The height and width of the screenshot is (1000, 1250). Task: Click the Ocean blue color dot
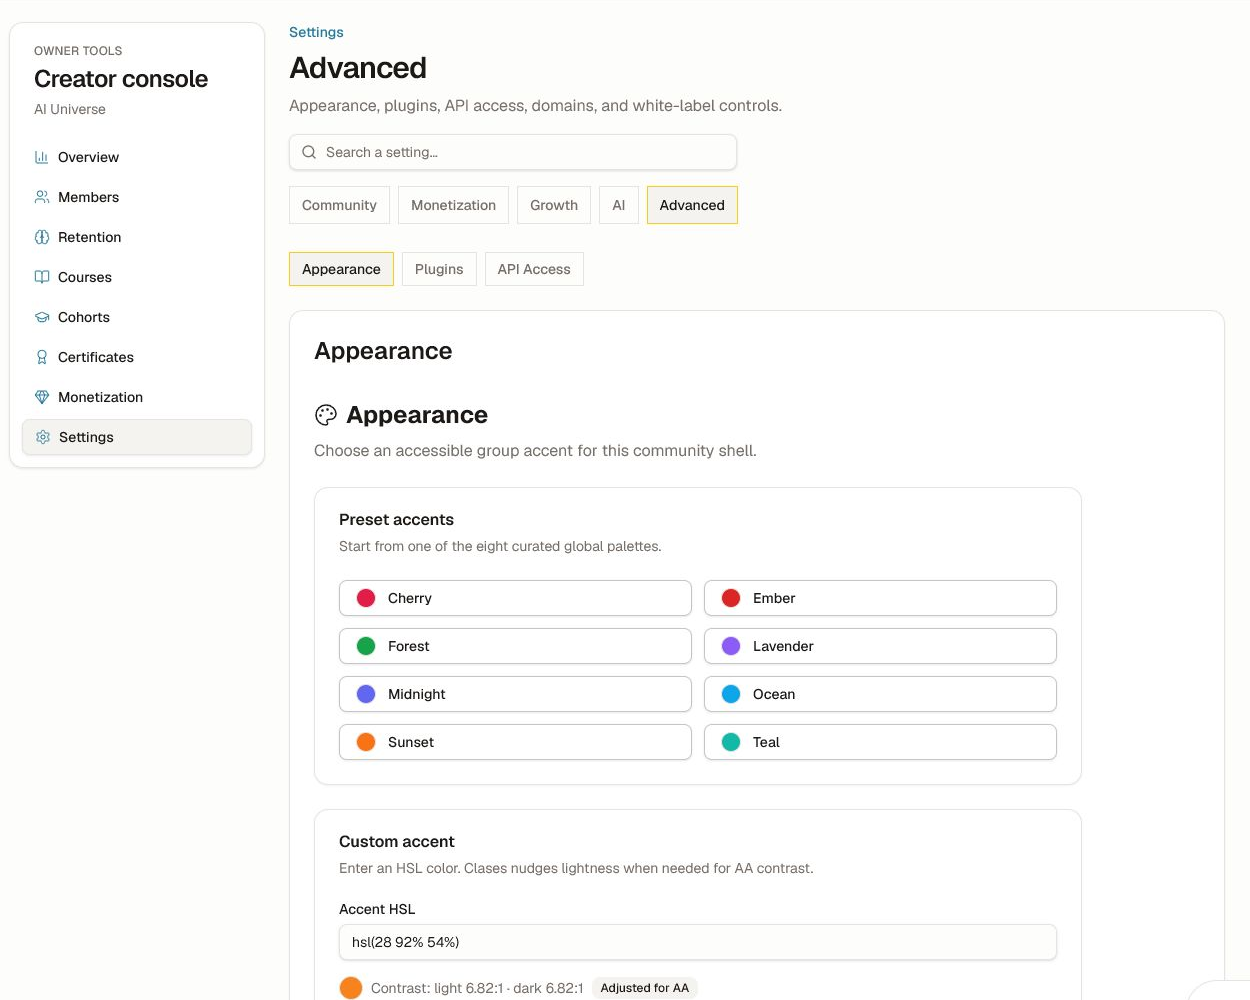pyautogui.click(x=731, y=694)
